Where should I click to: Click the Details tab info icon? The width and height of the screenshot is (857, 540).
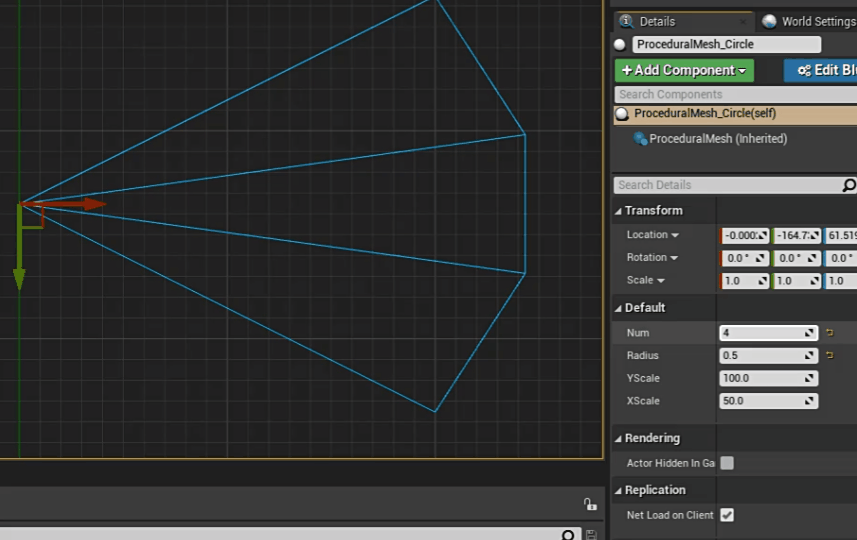(626, 21)
